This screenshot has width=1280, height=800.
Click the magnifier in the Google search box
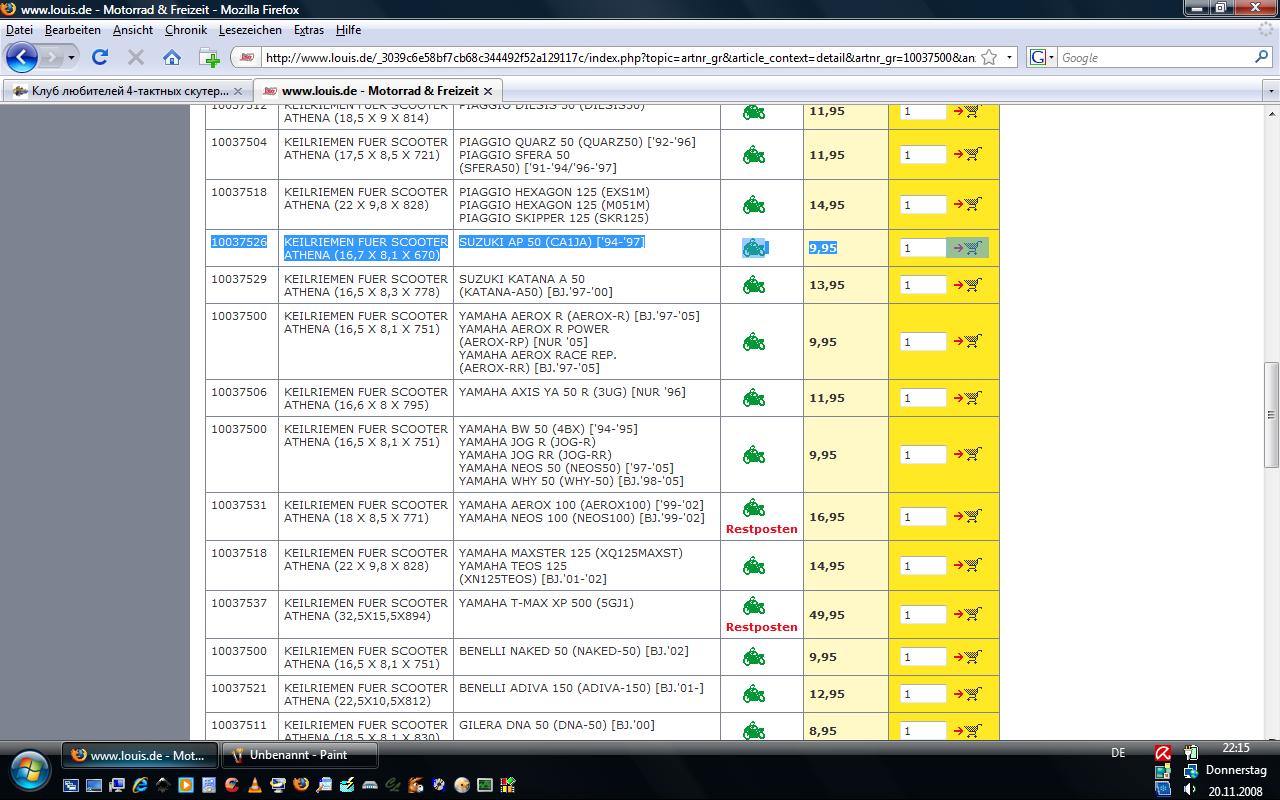pos(1261,58)
